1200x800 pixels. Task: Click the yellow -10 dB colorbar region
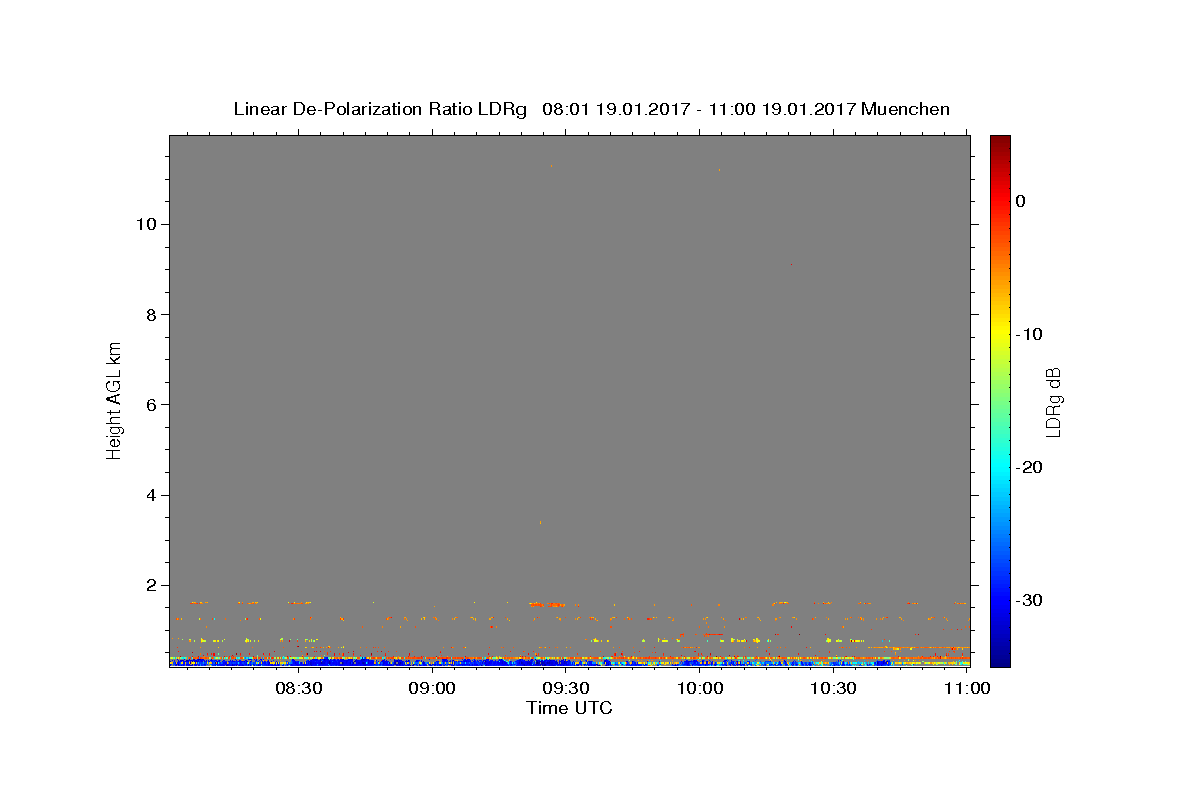tap(1000, 334)
